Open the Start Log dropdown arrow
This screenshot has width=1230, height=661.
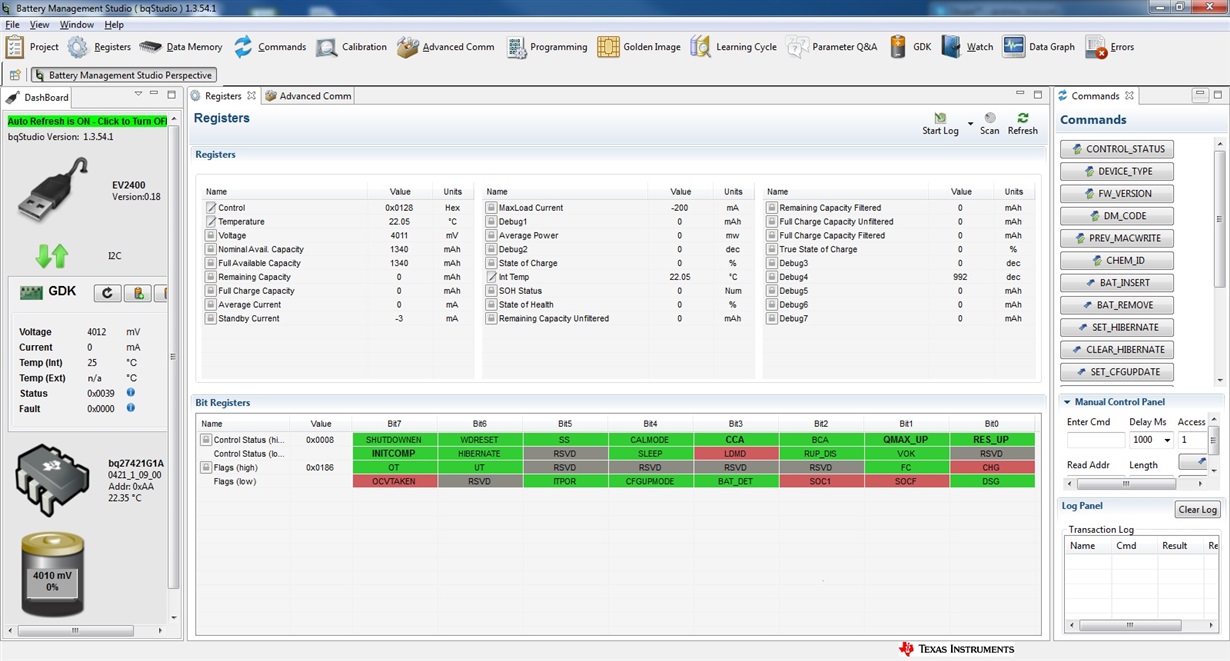[970, 123]
